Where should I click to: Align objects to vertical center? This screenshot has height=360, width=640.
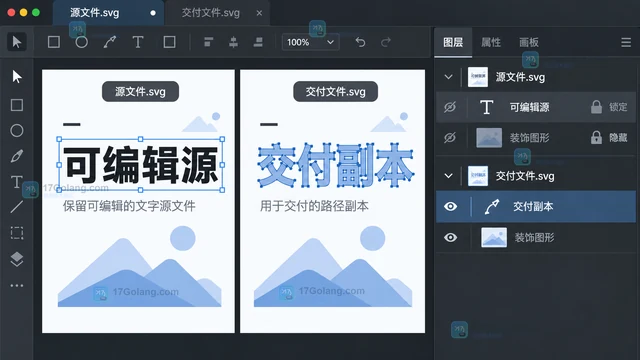coord(233,42)
